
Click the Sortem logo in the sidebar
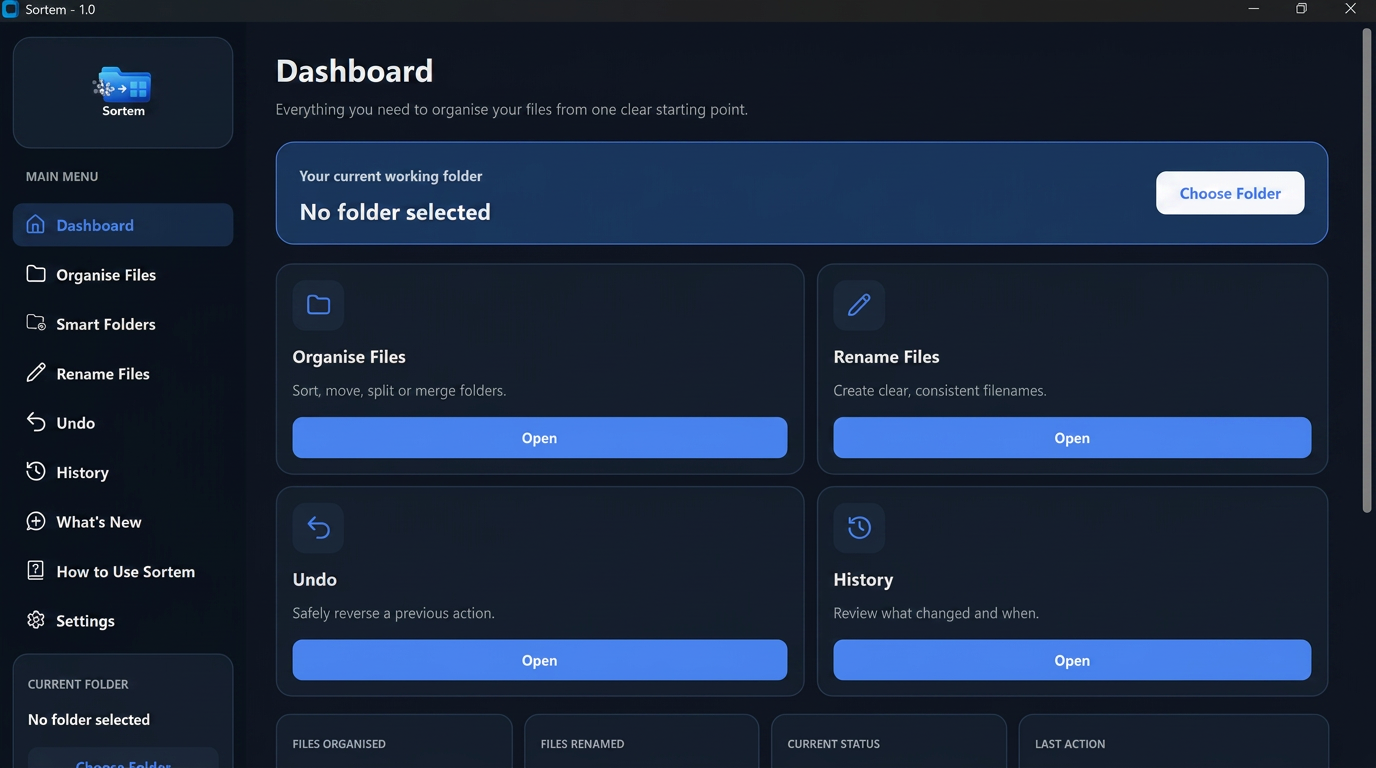123,91
